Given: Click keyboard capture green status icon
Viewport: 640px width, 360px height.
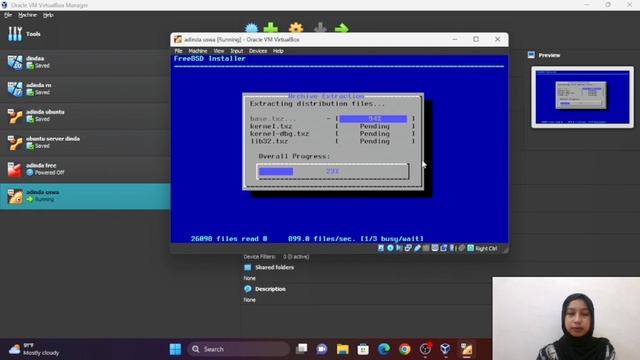Looking at the screenshot, I should pyautogui.click(x=470, y=248).
